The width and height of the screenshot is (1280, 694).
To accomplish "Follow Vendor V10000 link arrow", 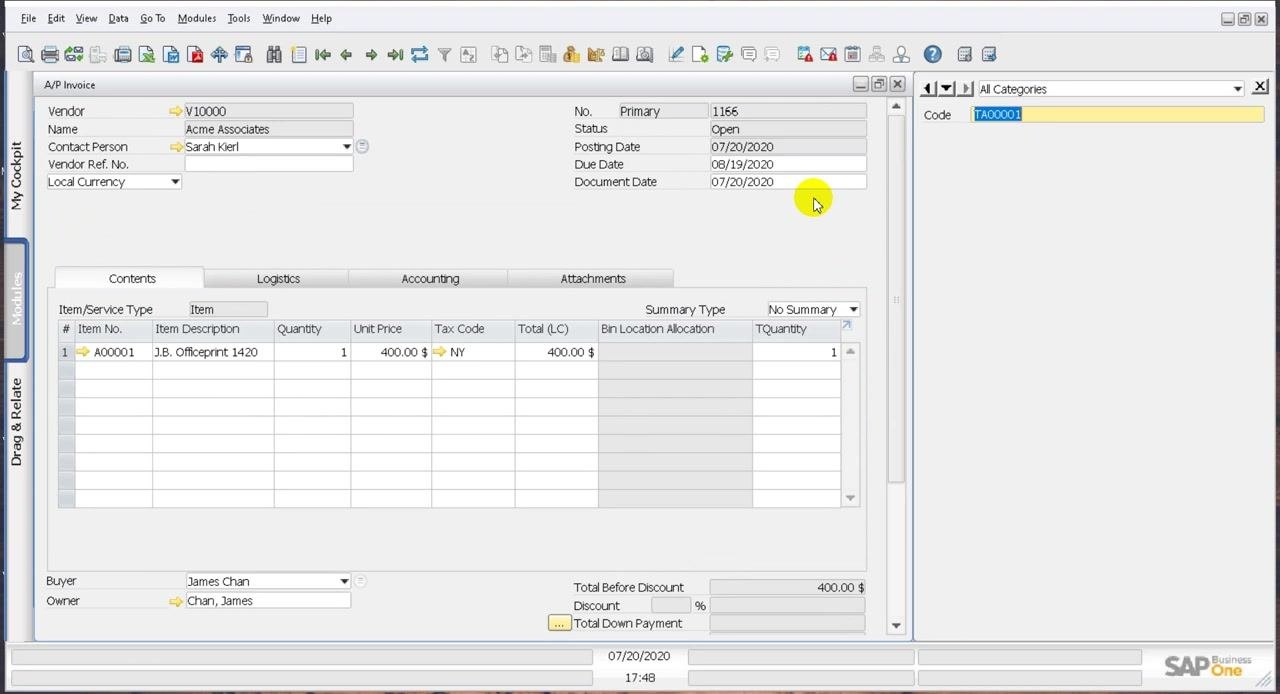I will coord(176,112).
